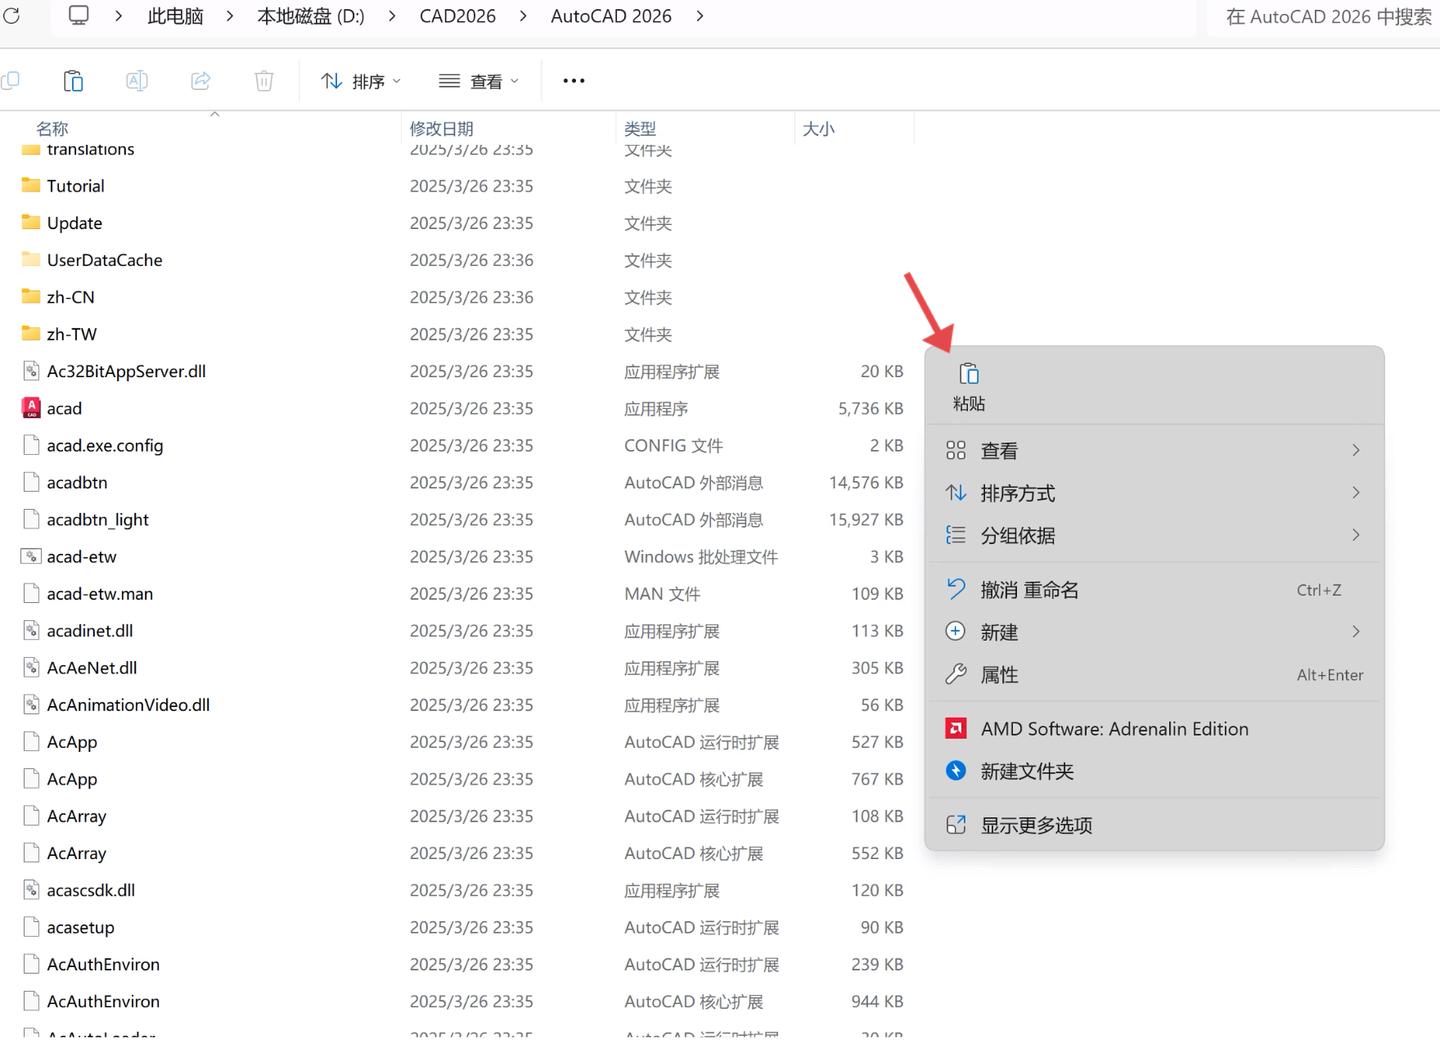The width and height of the screenshot is (1440, 1044).
Task: Click the UserDataCache folder icon
Action: pos(31,259)
